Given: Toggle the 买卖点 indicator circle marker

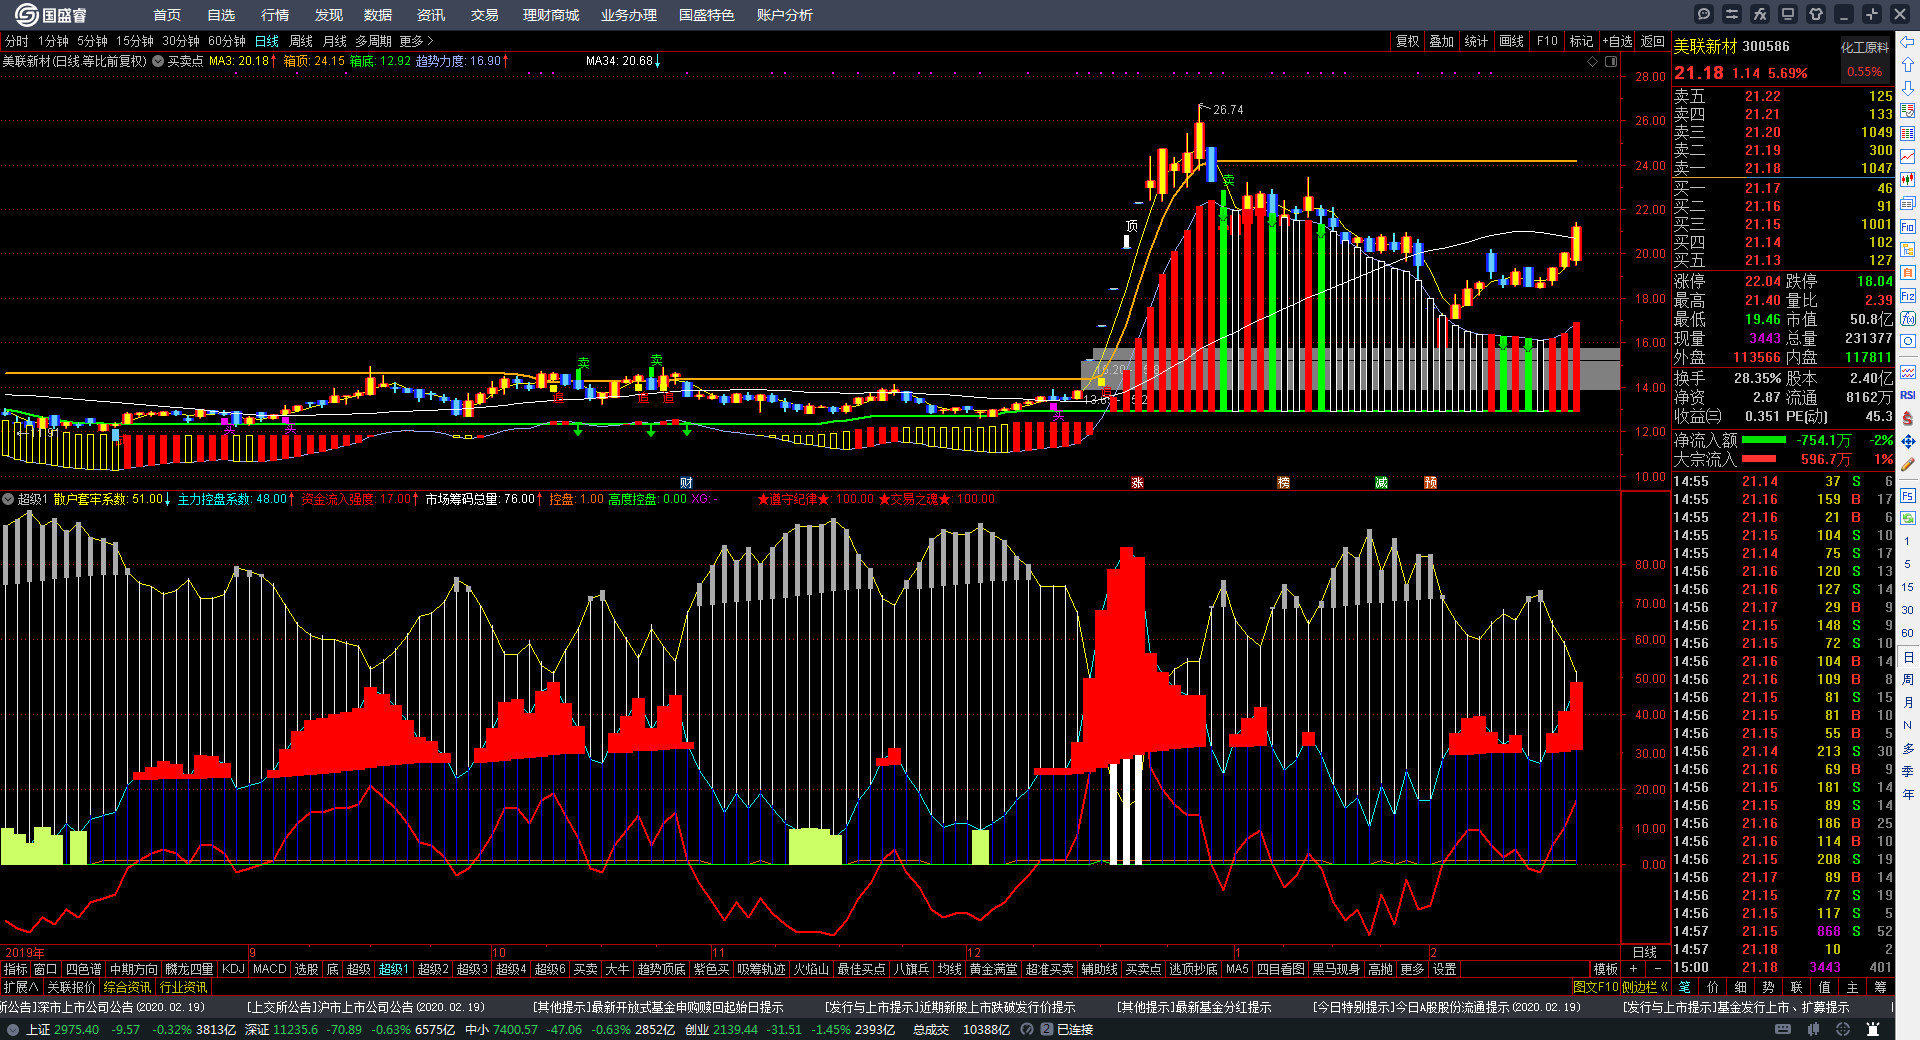Looking at the screenshot, I should click(x=158, y=61).
